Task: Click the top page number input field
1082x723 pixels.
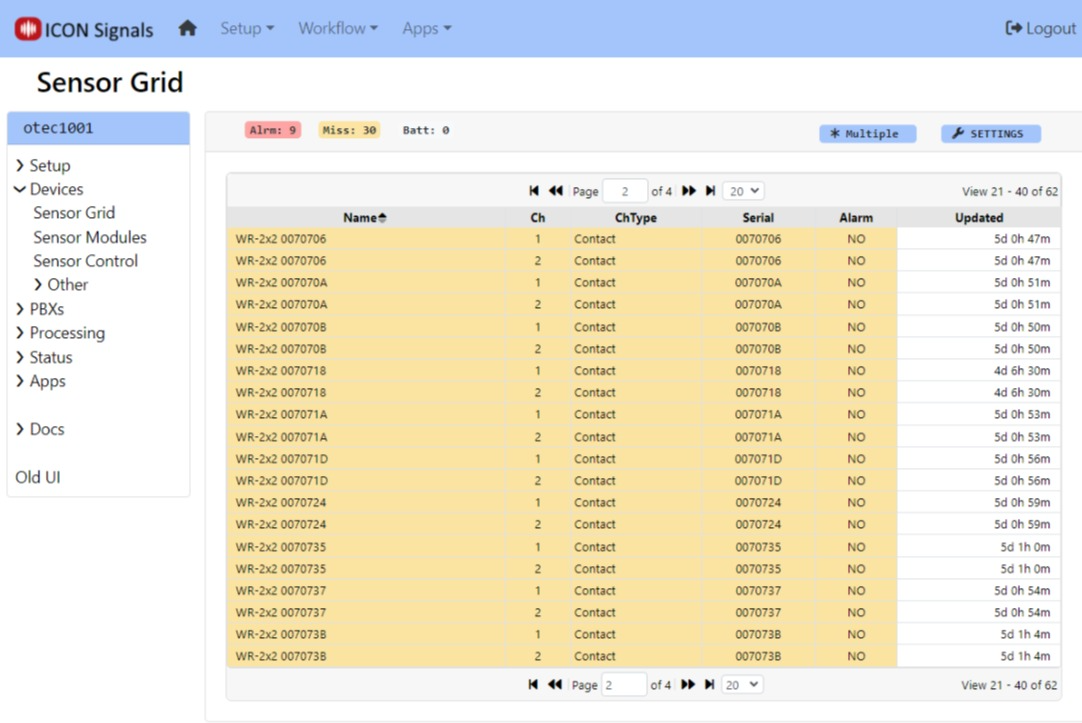Action: [625, 191]
